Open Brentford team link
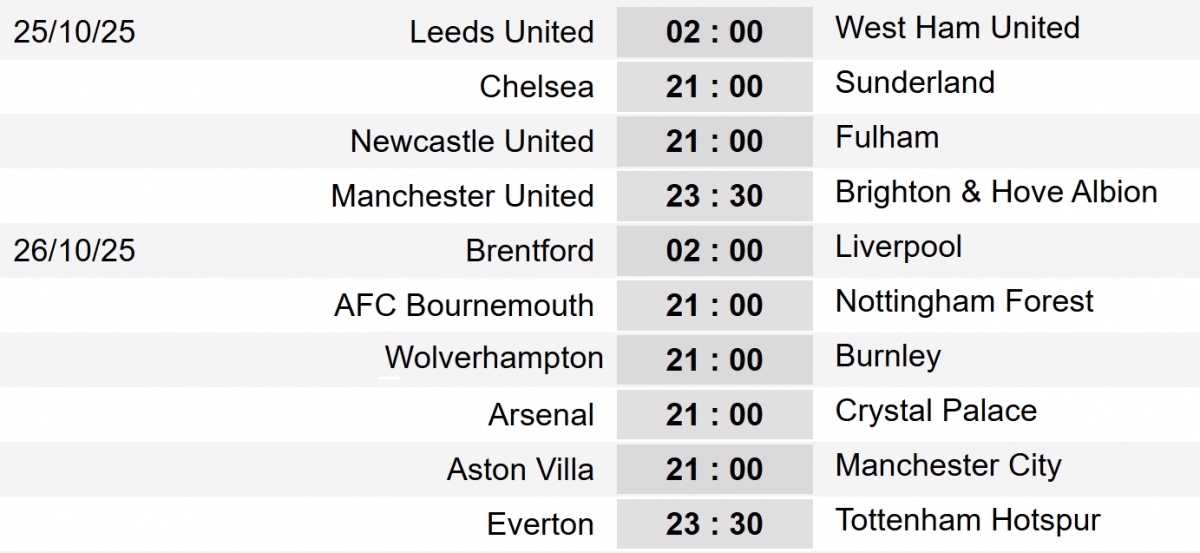Screen dimensions: 1200x553 (529, 250)
